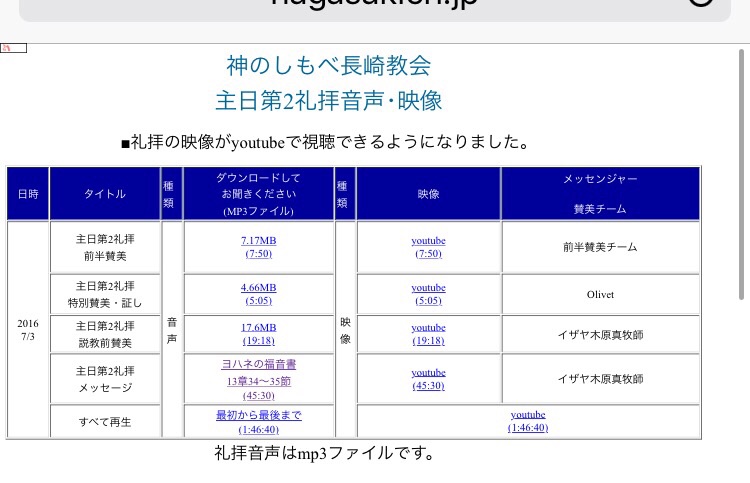
Task: Click the 神のしもべ長崎教会 page heading
Action: (x=329, y=67)
